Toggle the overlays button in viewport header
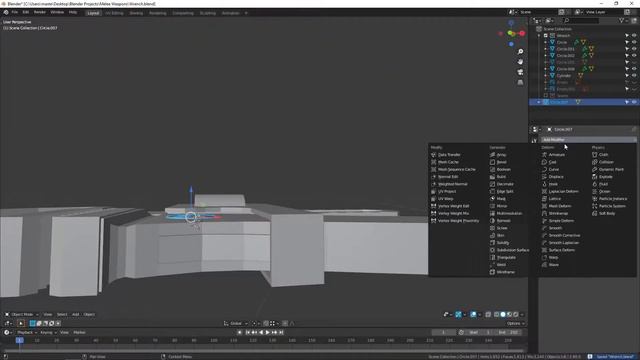This screenshot has width=640, height=360. [x=473, y=314]
